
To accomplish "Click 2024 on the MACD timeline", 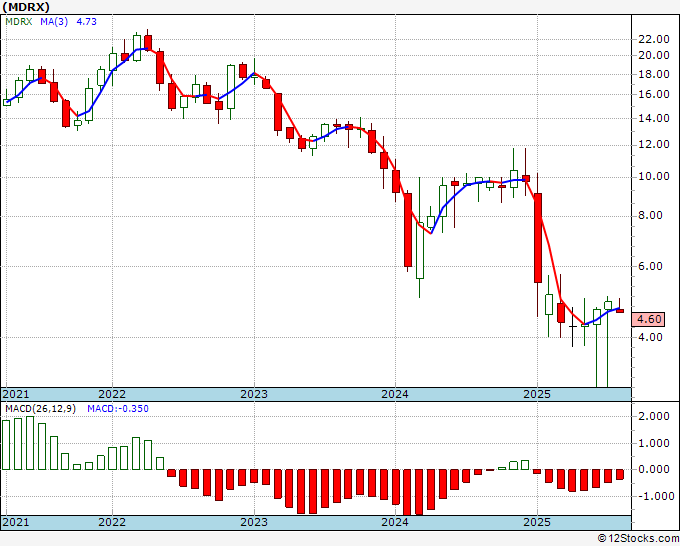I will tap(395, 522).
